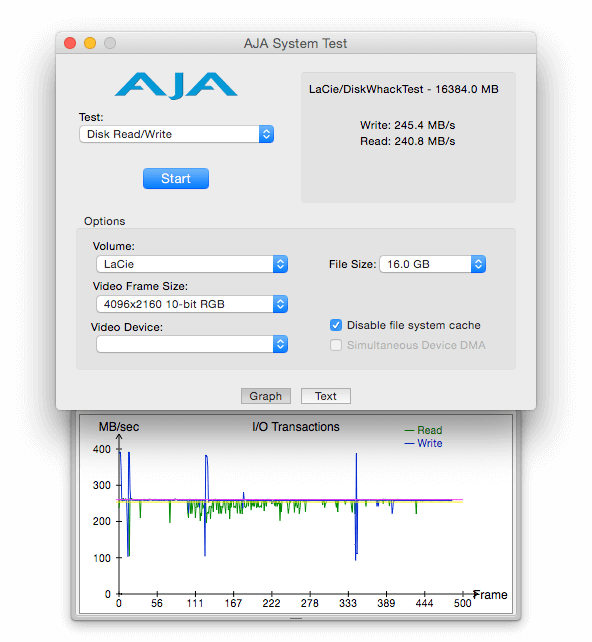
Task: Click the Frame axis label
Action: click(490, 595)
